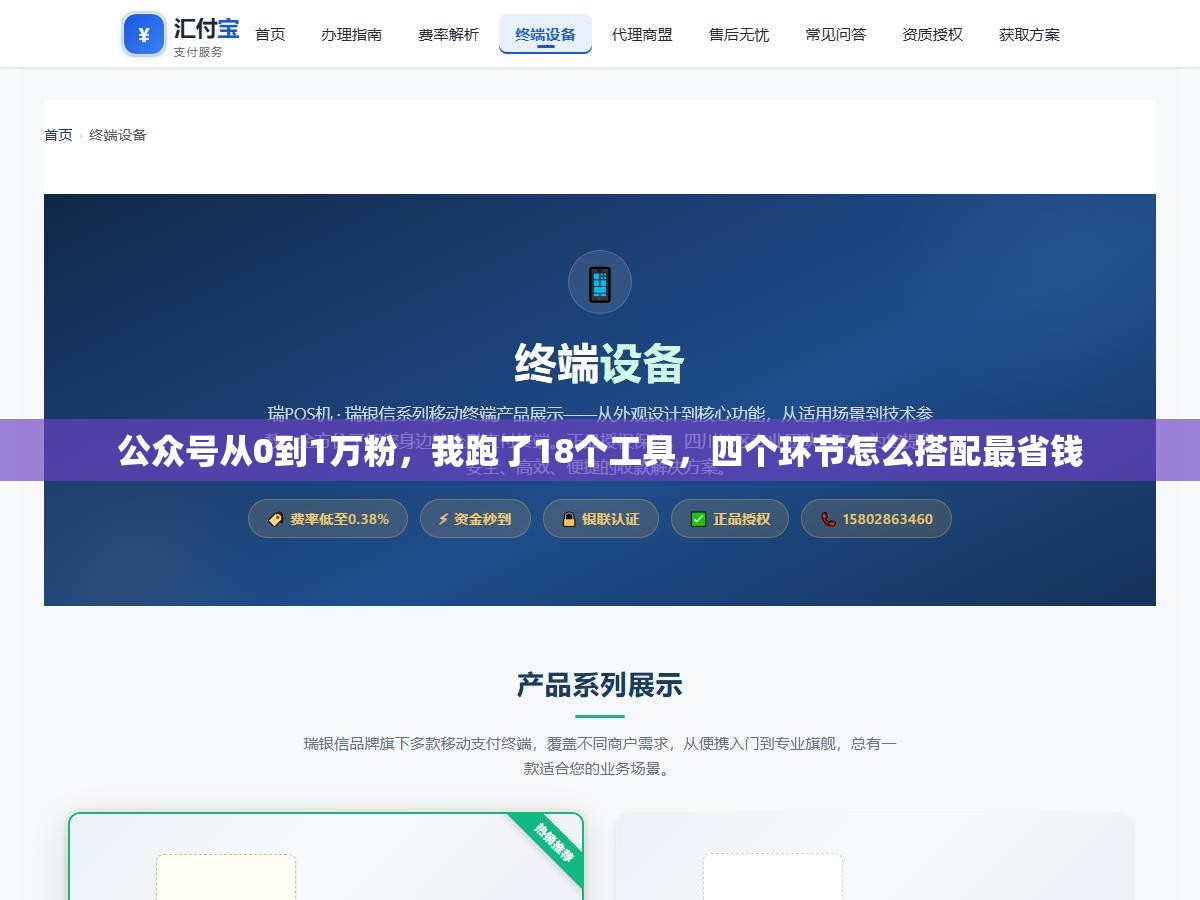
Task: Open the 办理指南 menu item
Action: [351, 35]
